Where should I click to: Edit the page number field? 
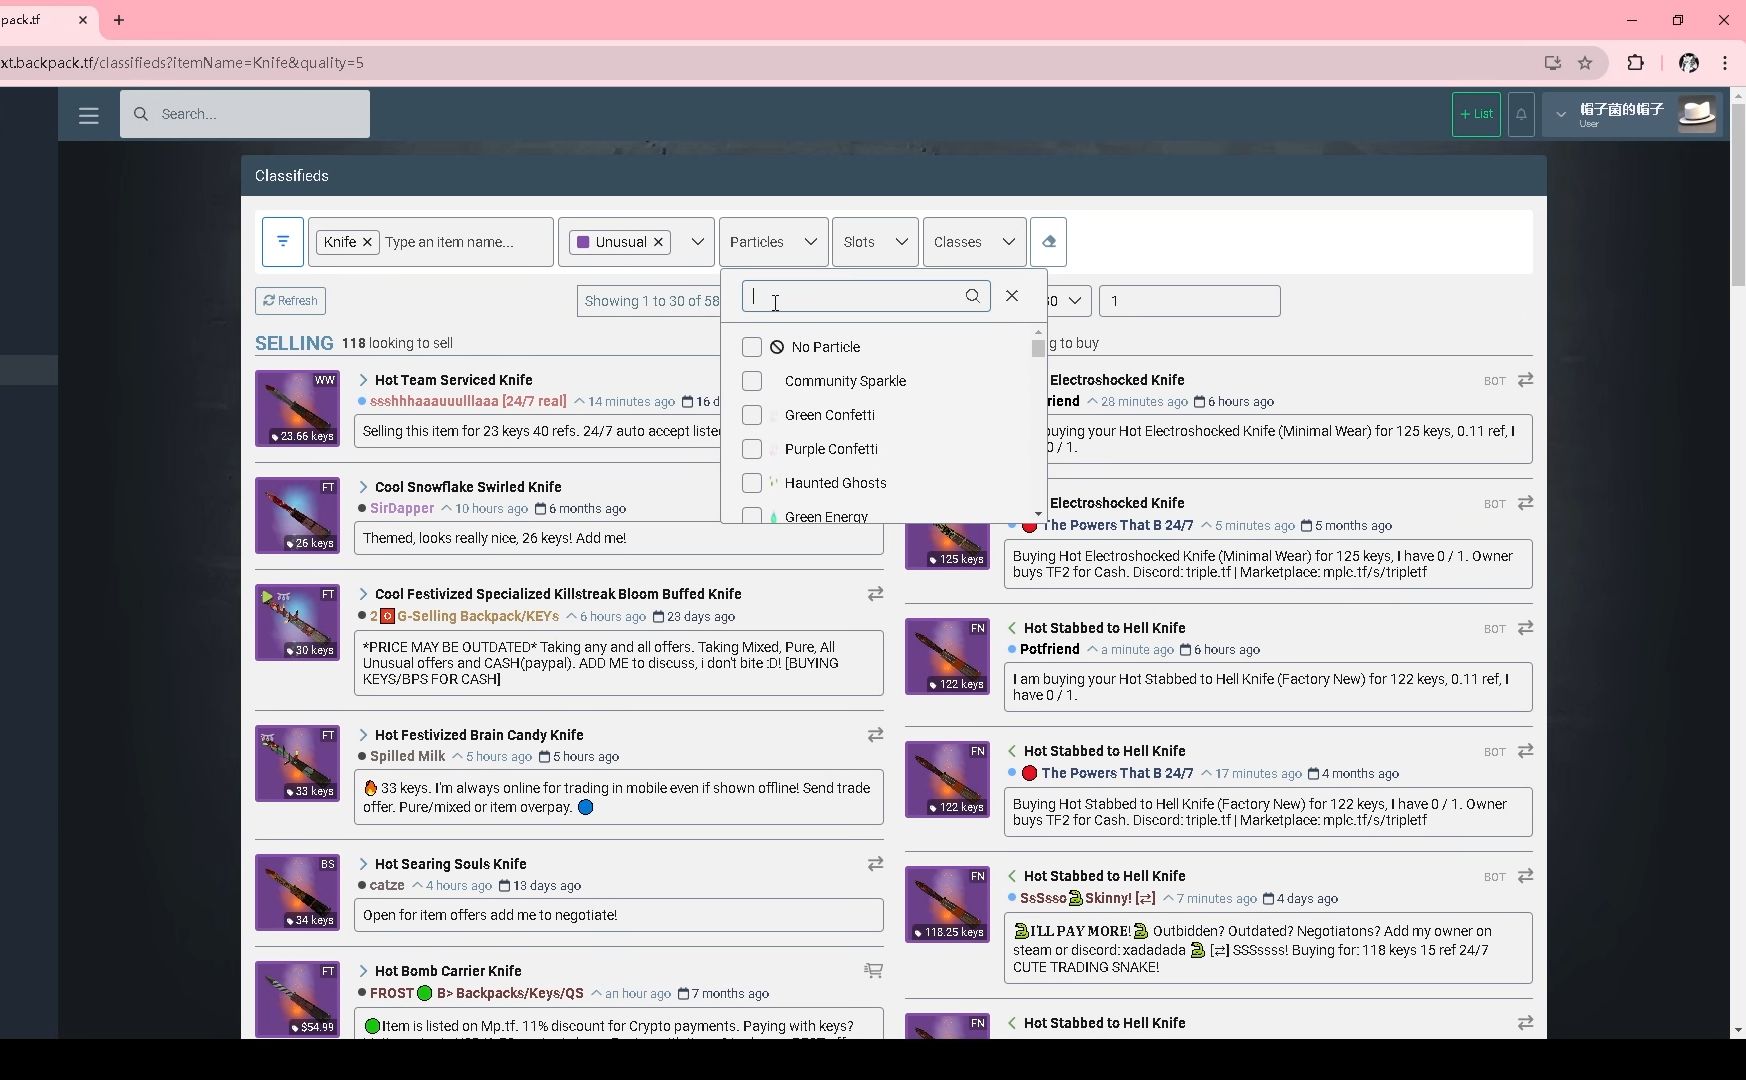tap(1189, 301)
